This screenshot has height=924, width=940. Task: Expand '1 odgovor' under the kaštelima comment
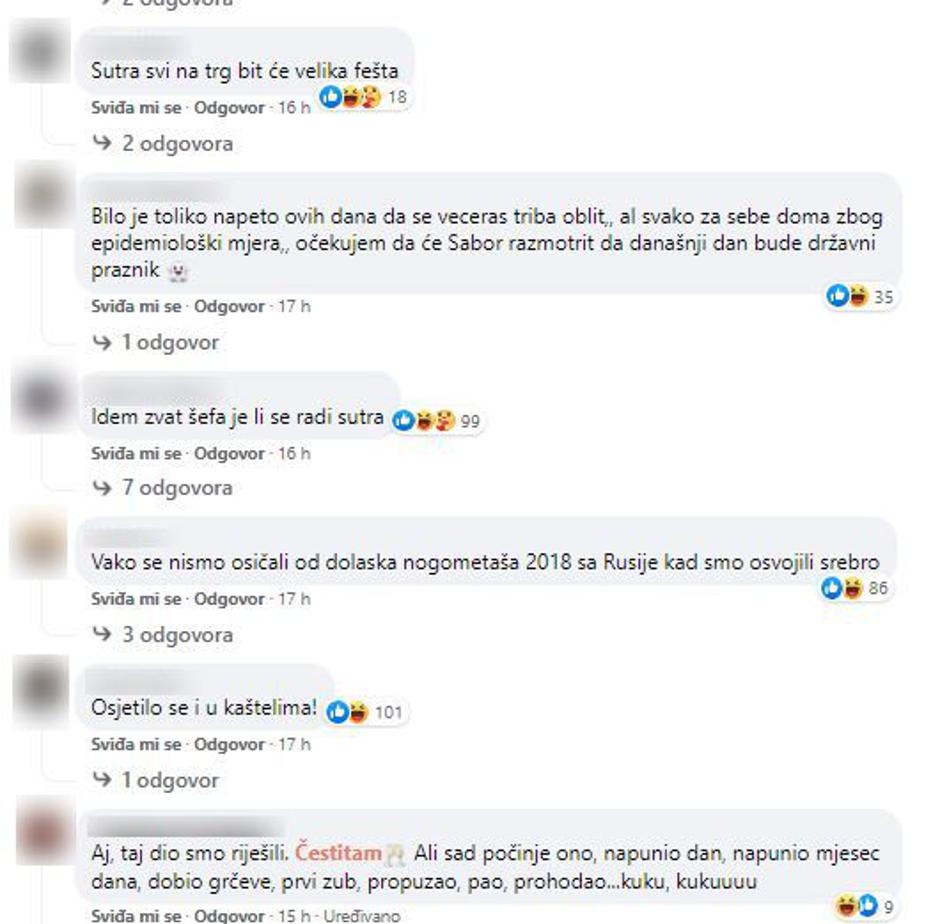point(156,780)
